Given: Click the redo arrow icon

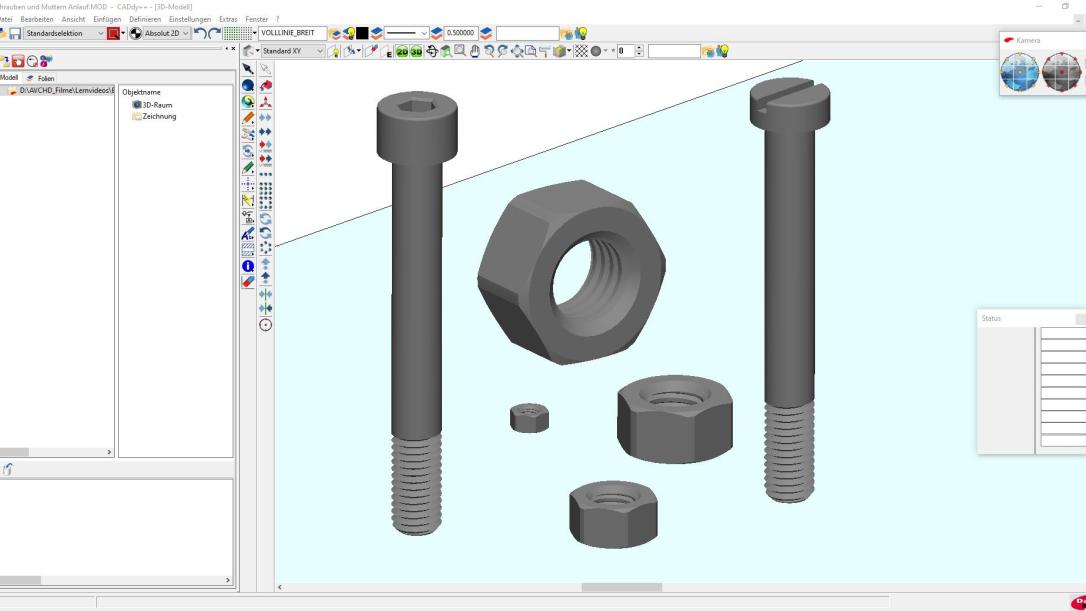Looking at the screenshot, I should tap(216, 33).
